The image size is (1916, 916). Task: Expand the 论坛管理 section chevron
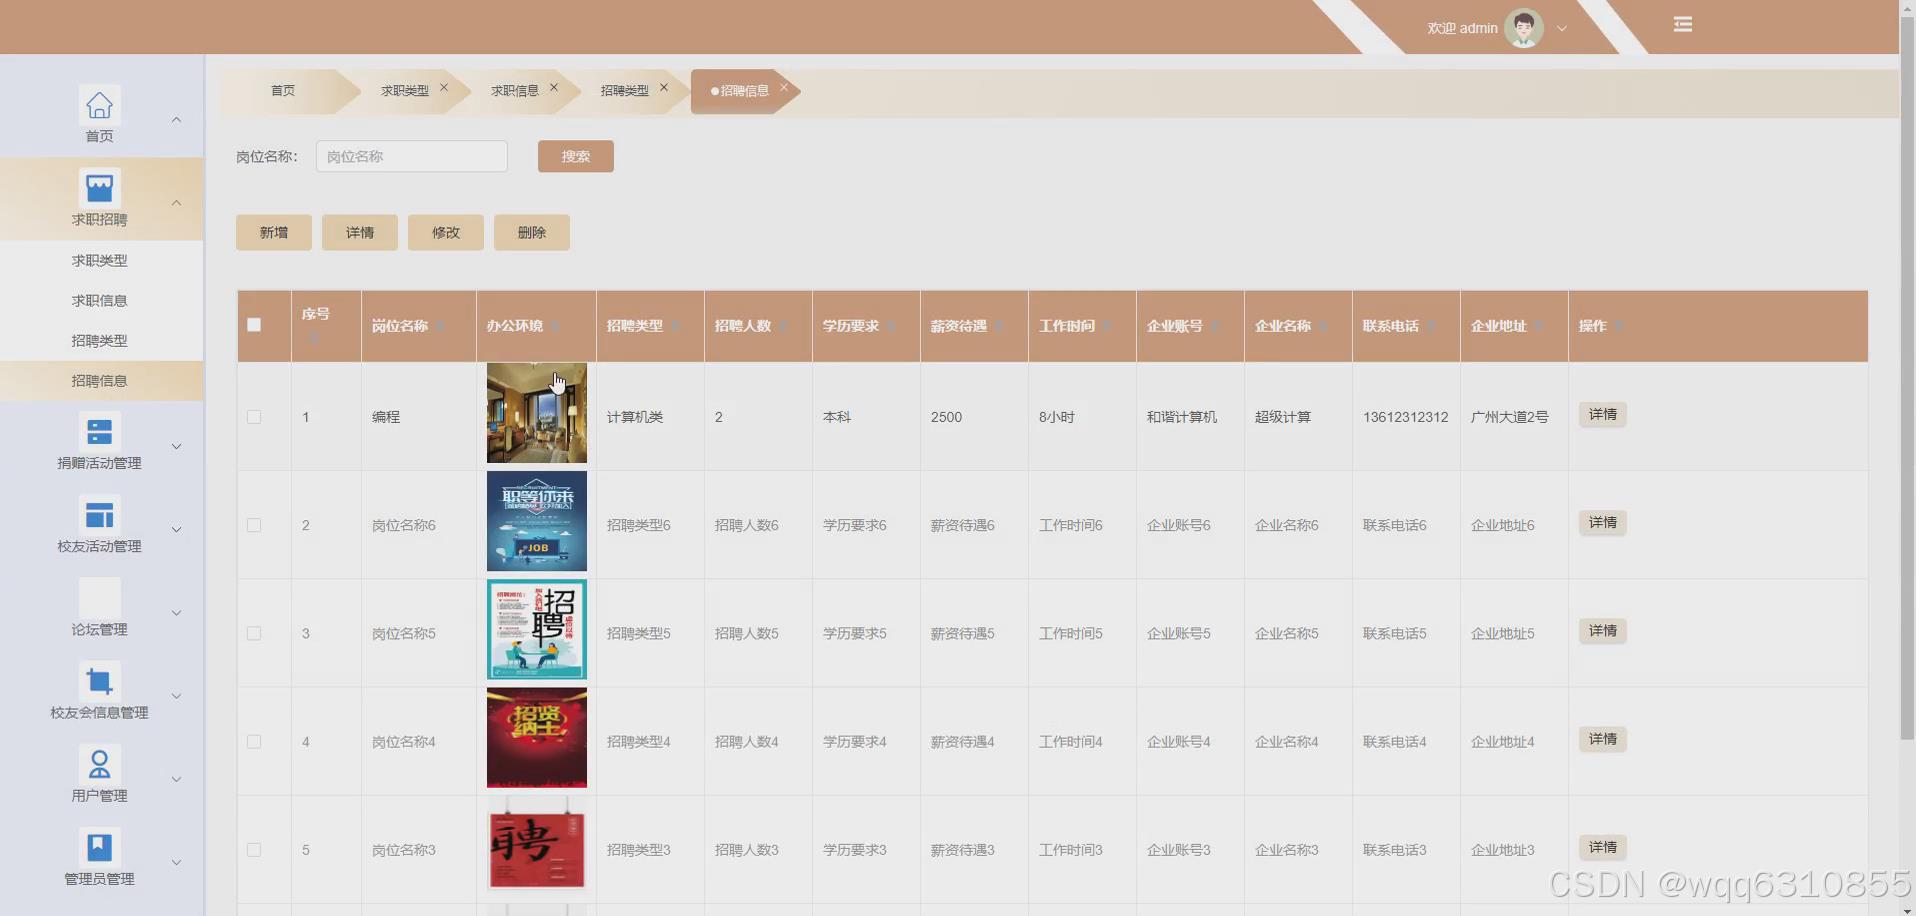[176, 613]
